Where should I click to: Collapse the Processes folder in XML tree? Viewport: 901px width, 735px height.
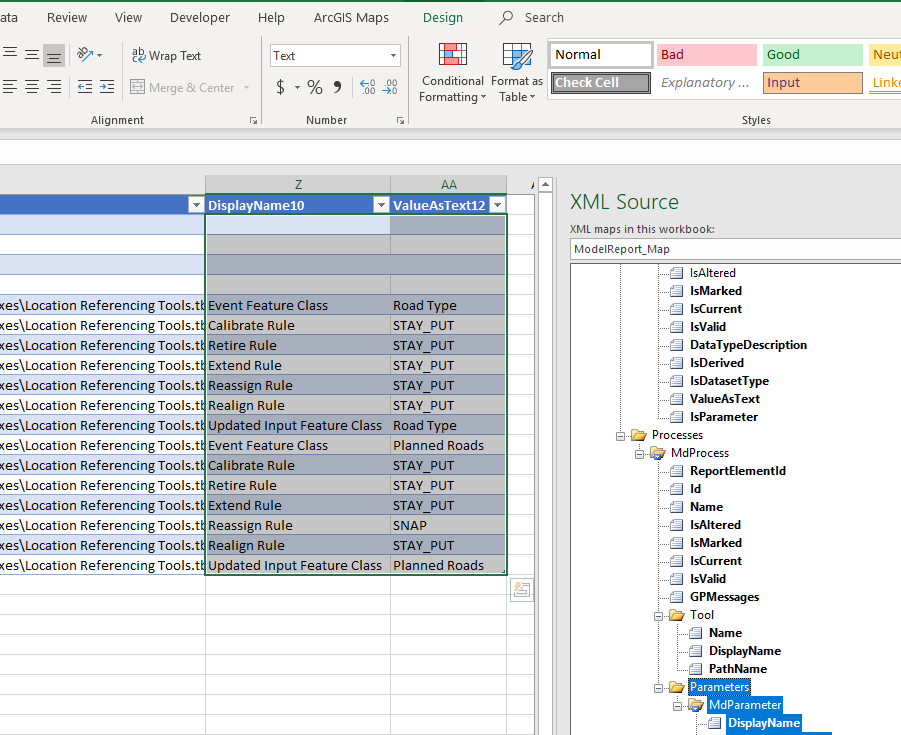[x=621, y=435]
